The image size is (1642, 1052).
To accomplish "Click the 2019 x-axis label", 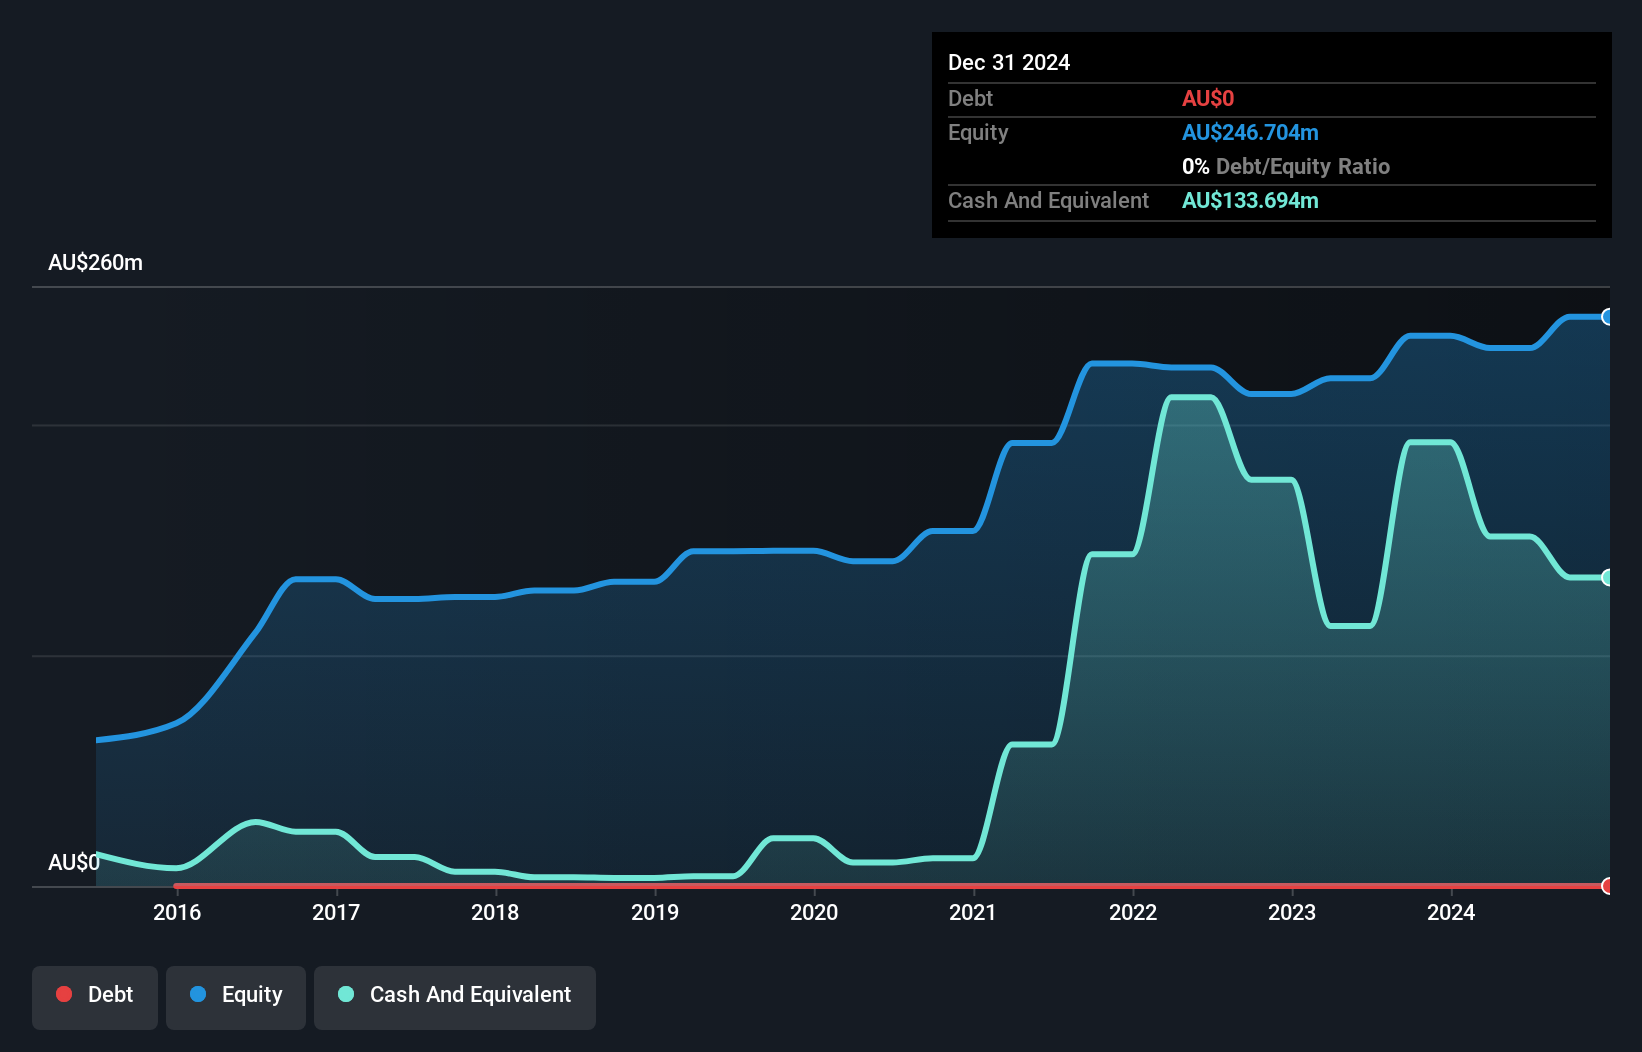I will 655,912.
